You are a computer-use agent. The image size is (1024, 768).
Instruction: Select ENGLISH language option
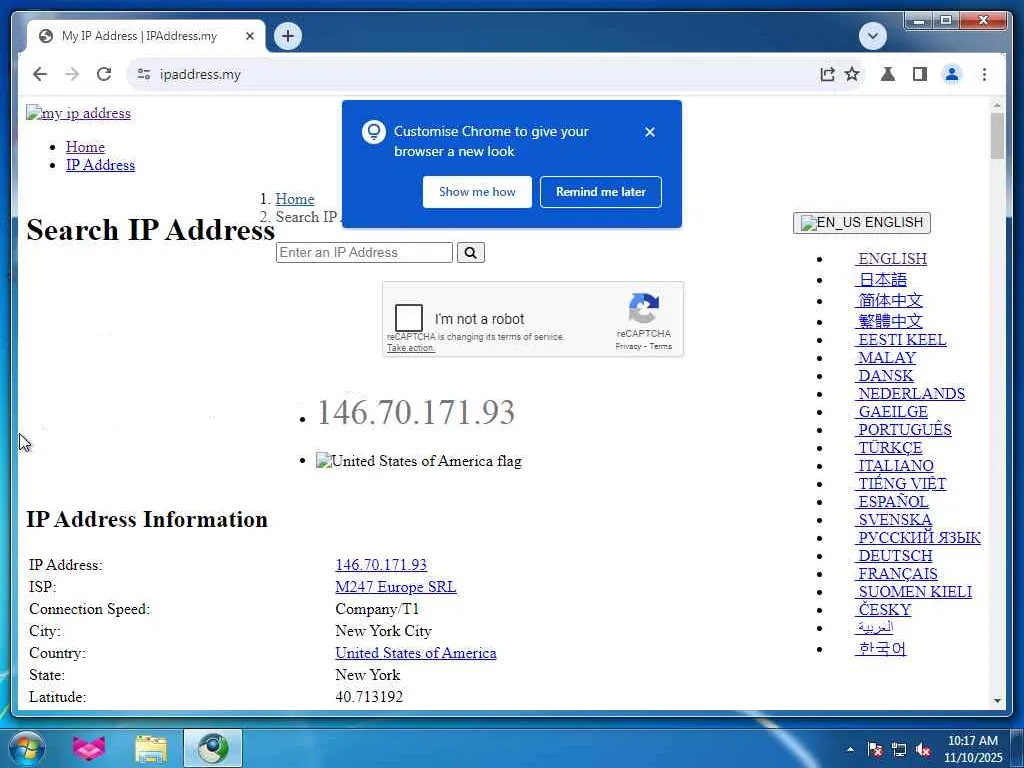point(891,259)
